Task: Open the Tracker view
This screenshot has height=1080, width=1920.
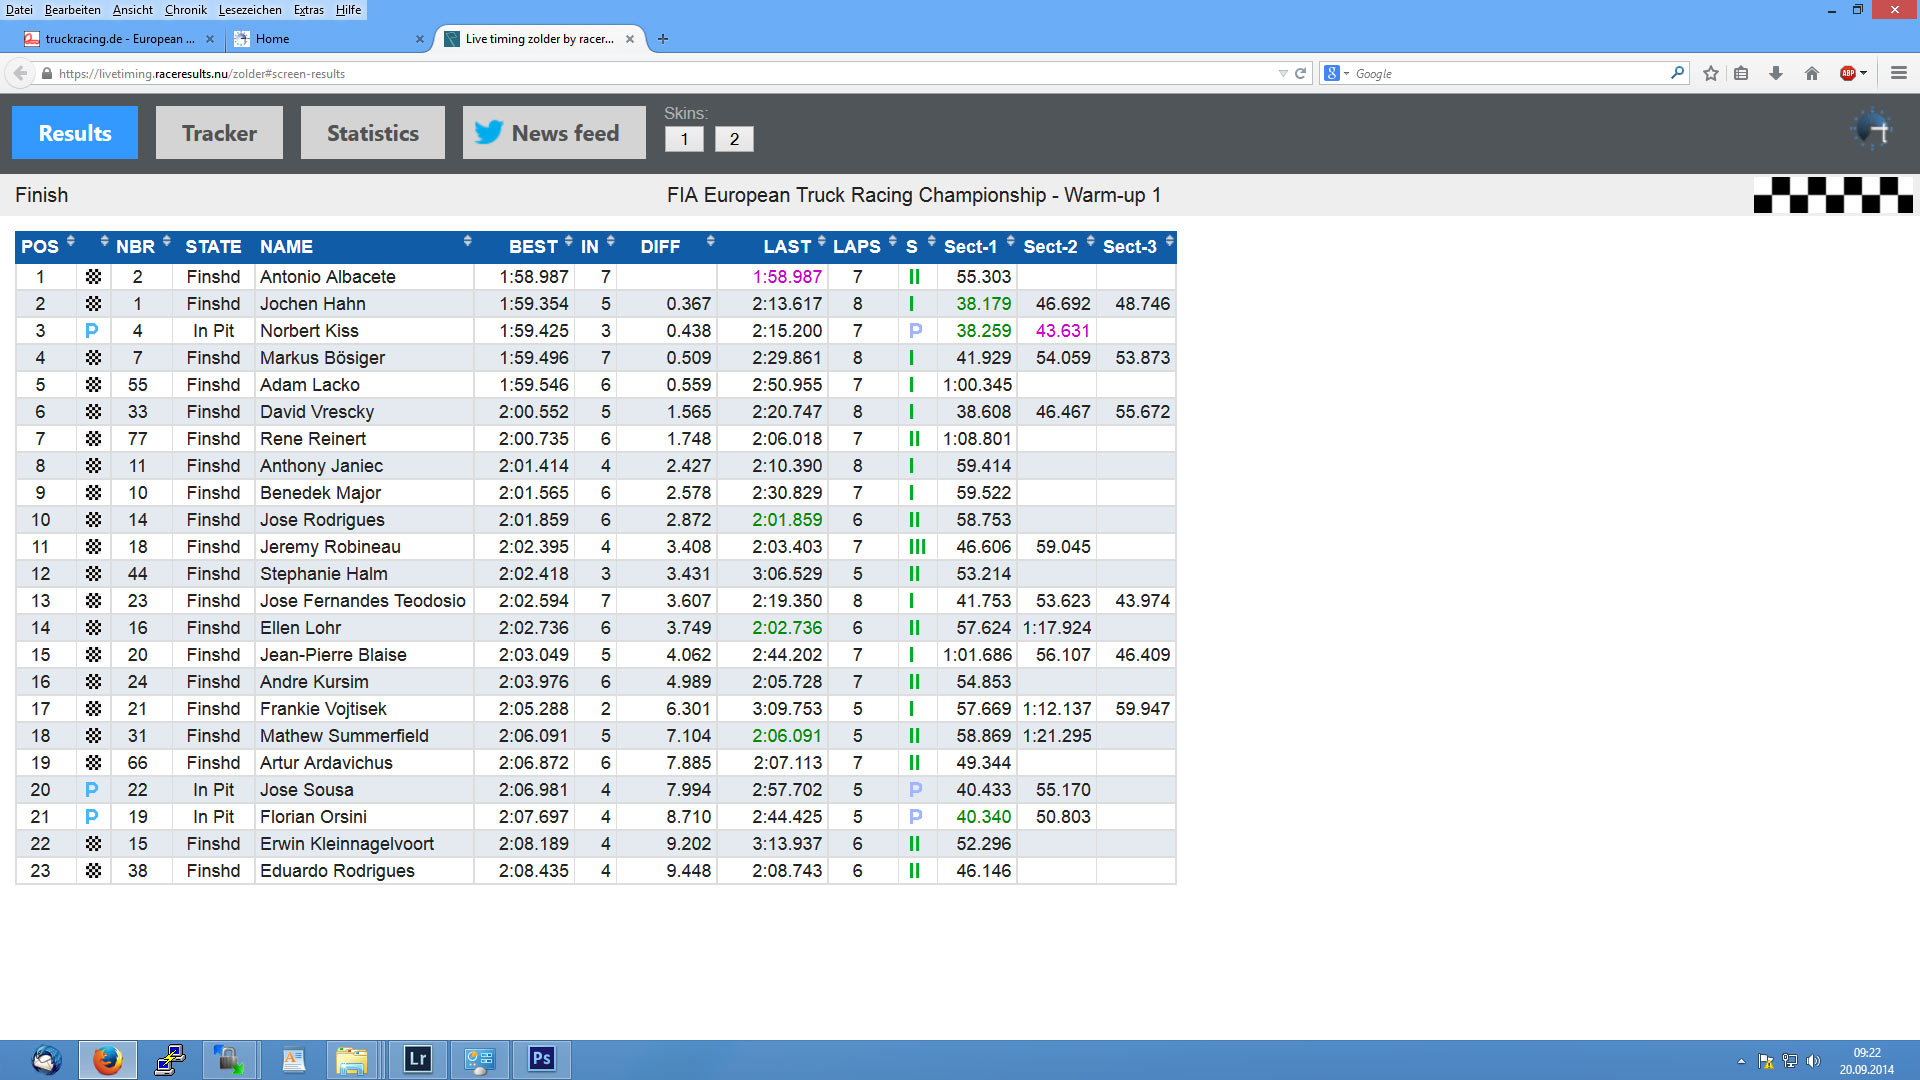Action: click(219, 133)
